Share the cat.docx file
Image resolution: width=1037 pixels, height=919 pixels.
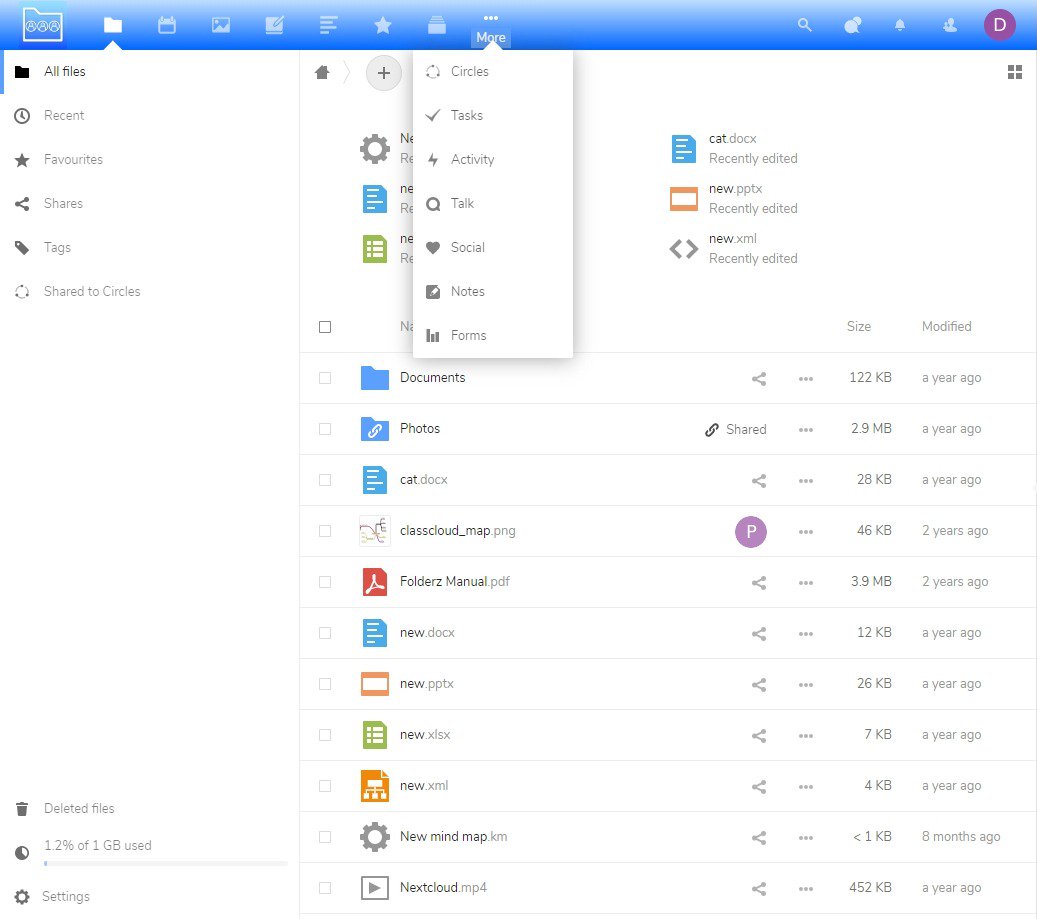(x=759, y=481)
